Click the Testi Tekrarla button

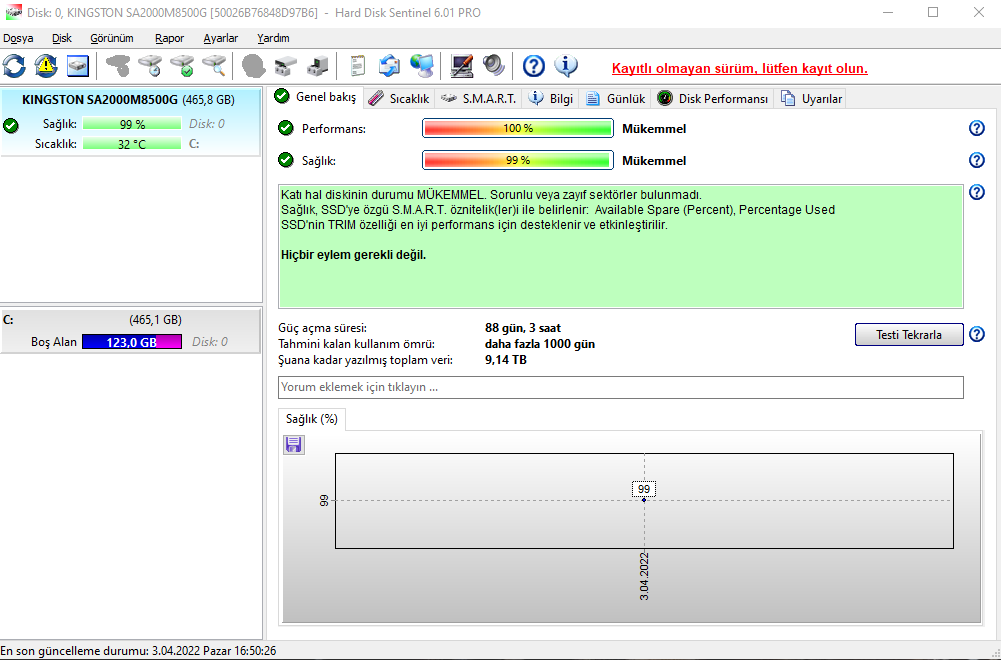pos(909,334)
